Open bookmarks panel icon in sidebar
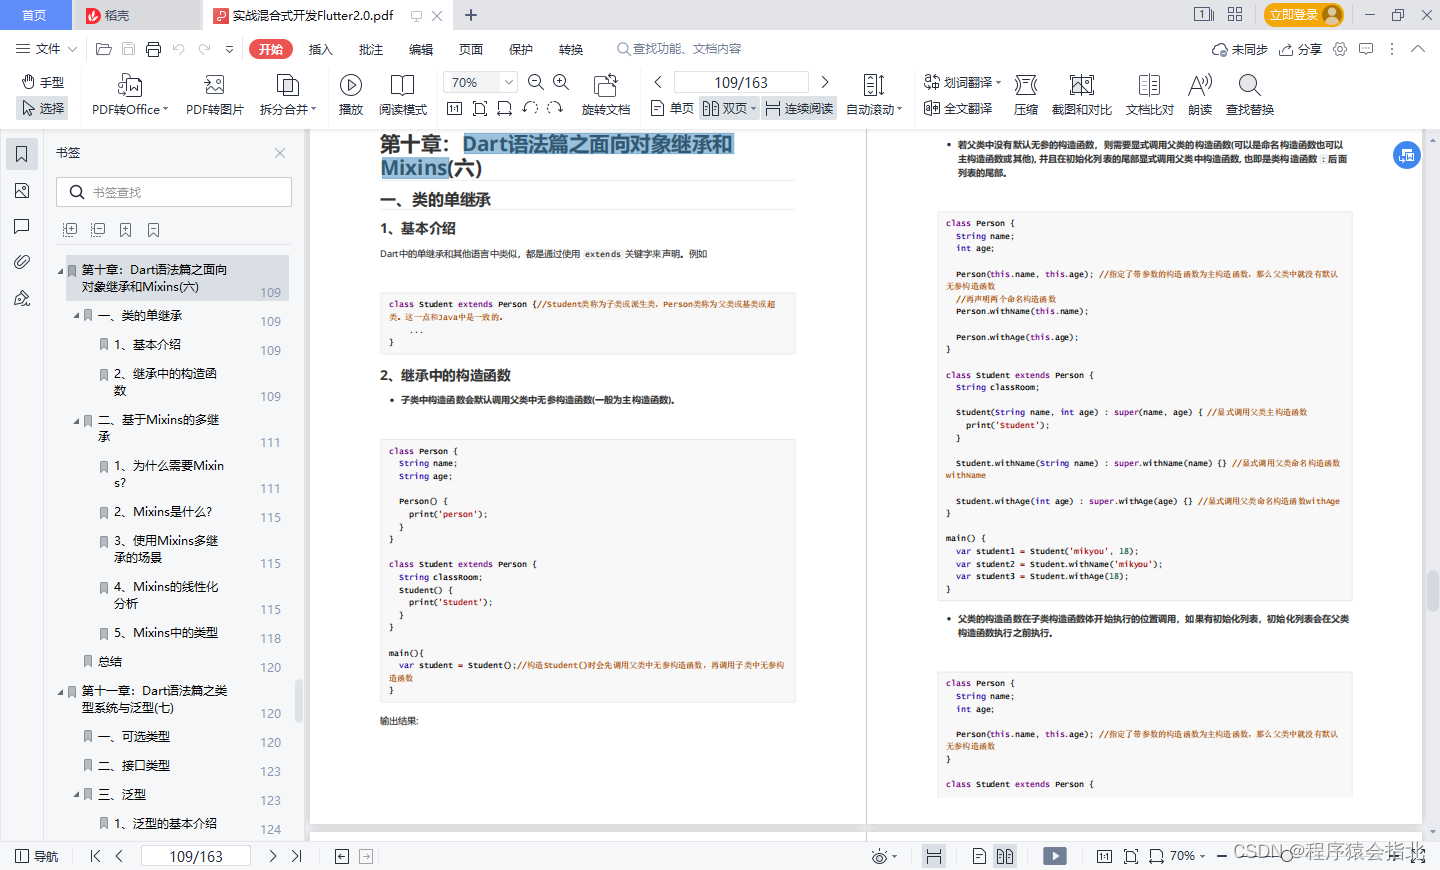Viewport: 1440px width, 870px height. [x=22, y=154]
